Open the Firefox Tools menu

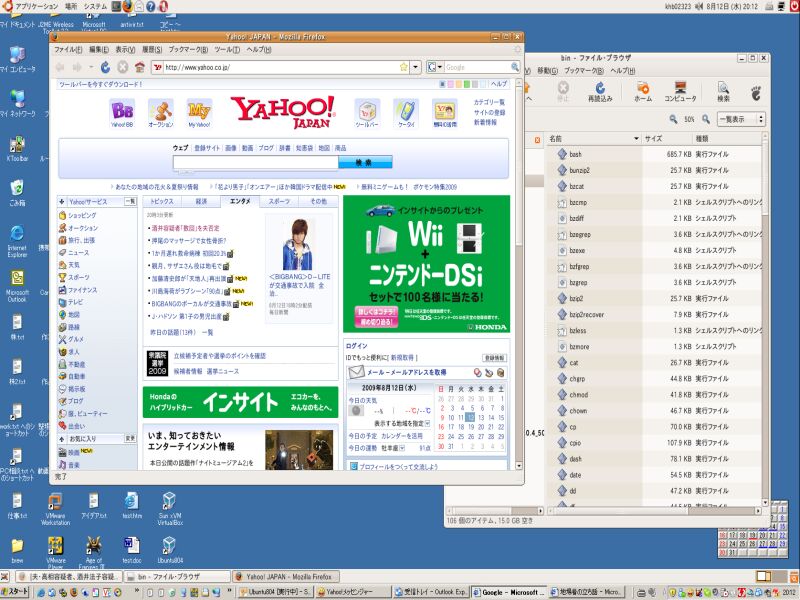click(x=227, y=49)
